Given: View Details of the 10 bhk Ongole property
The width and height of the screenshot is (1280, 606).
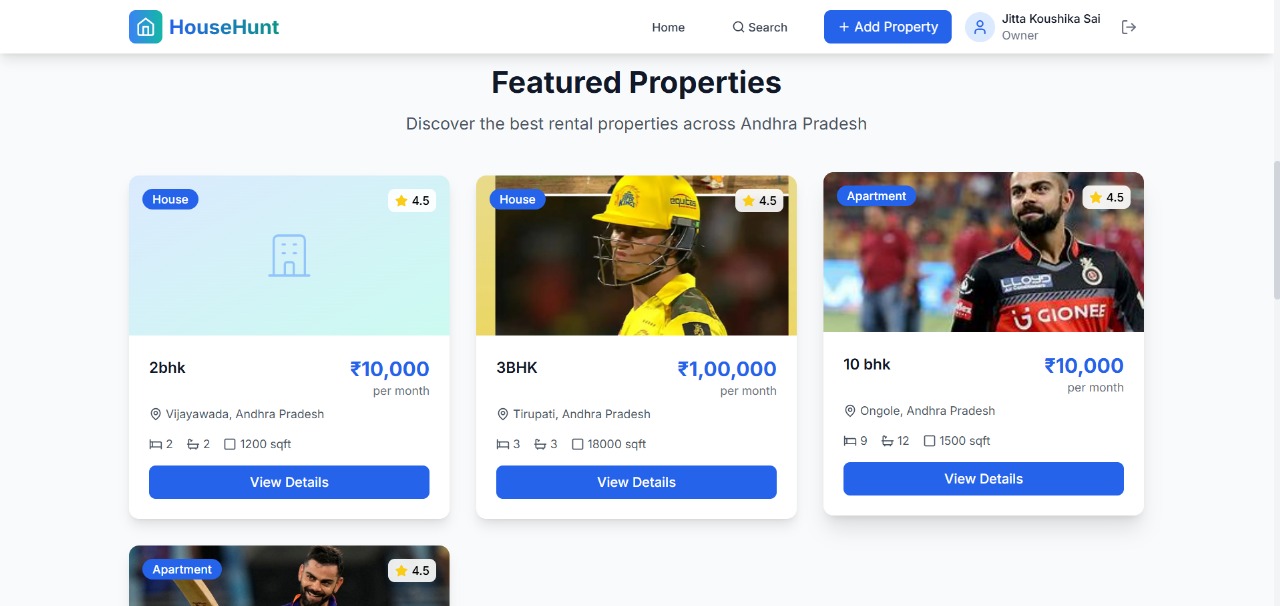Looking at the screenshot, I should (983, 479).
